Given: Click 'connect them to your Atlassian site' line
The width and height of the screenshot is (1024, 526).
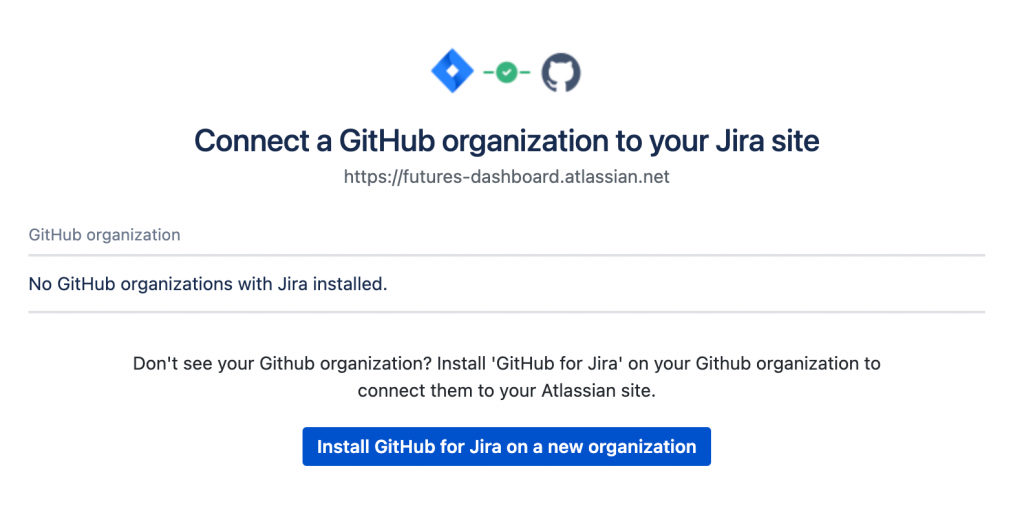Looking at the screenshot, I should (506, 391).
